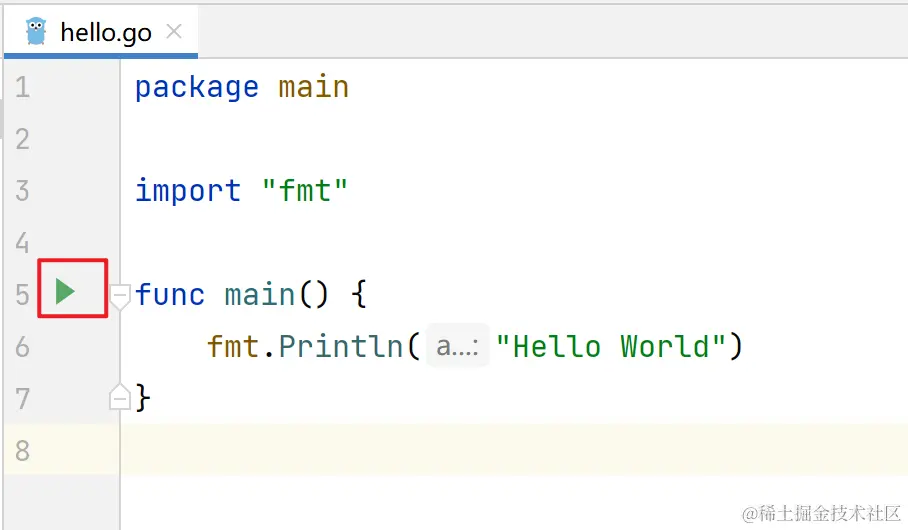The height and width of the screenshot is (530, 908).
Task: Click 'main()' function name on line 5
Action: click(277, 295)
